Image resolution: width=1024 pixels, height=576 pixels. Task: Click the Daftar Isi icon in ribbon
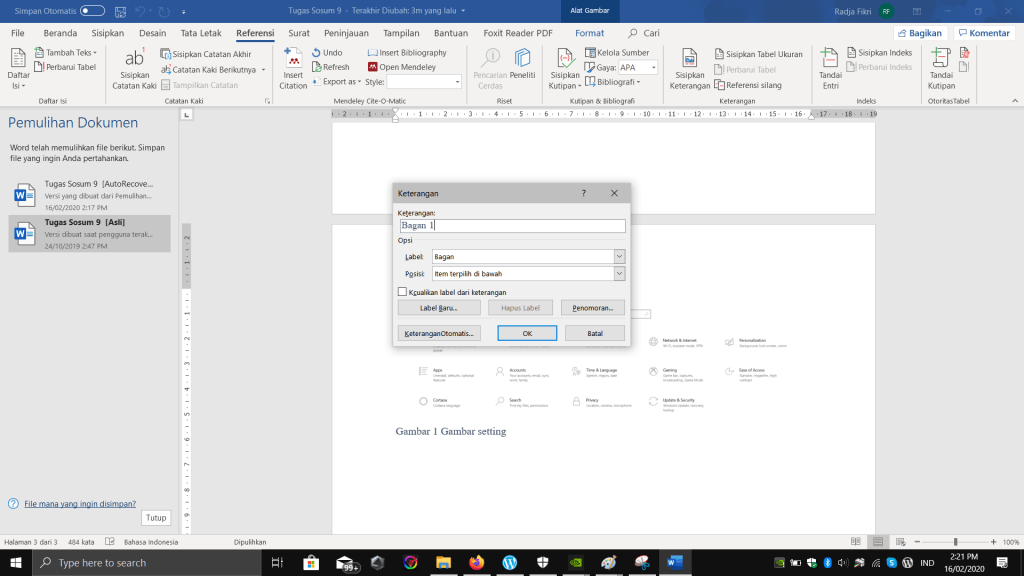coord(18,60)
